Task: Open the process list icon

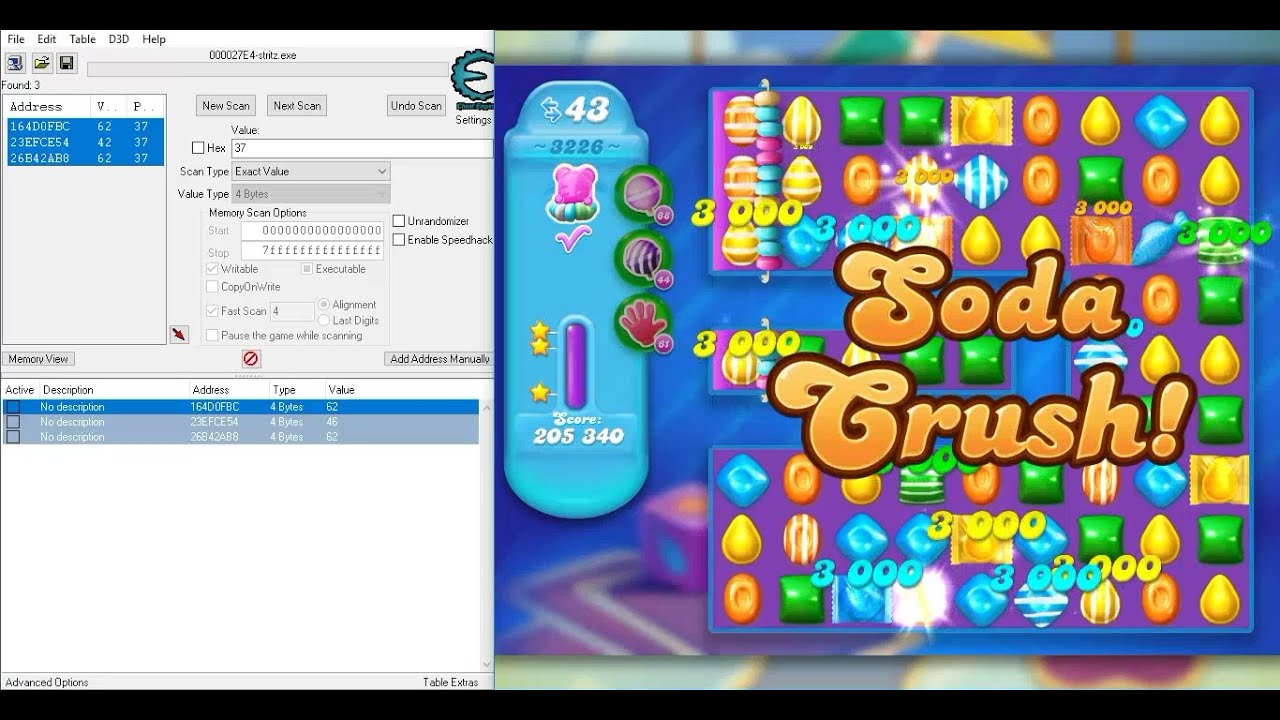Action: click(x=15, y=63)
